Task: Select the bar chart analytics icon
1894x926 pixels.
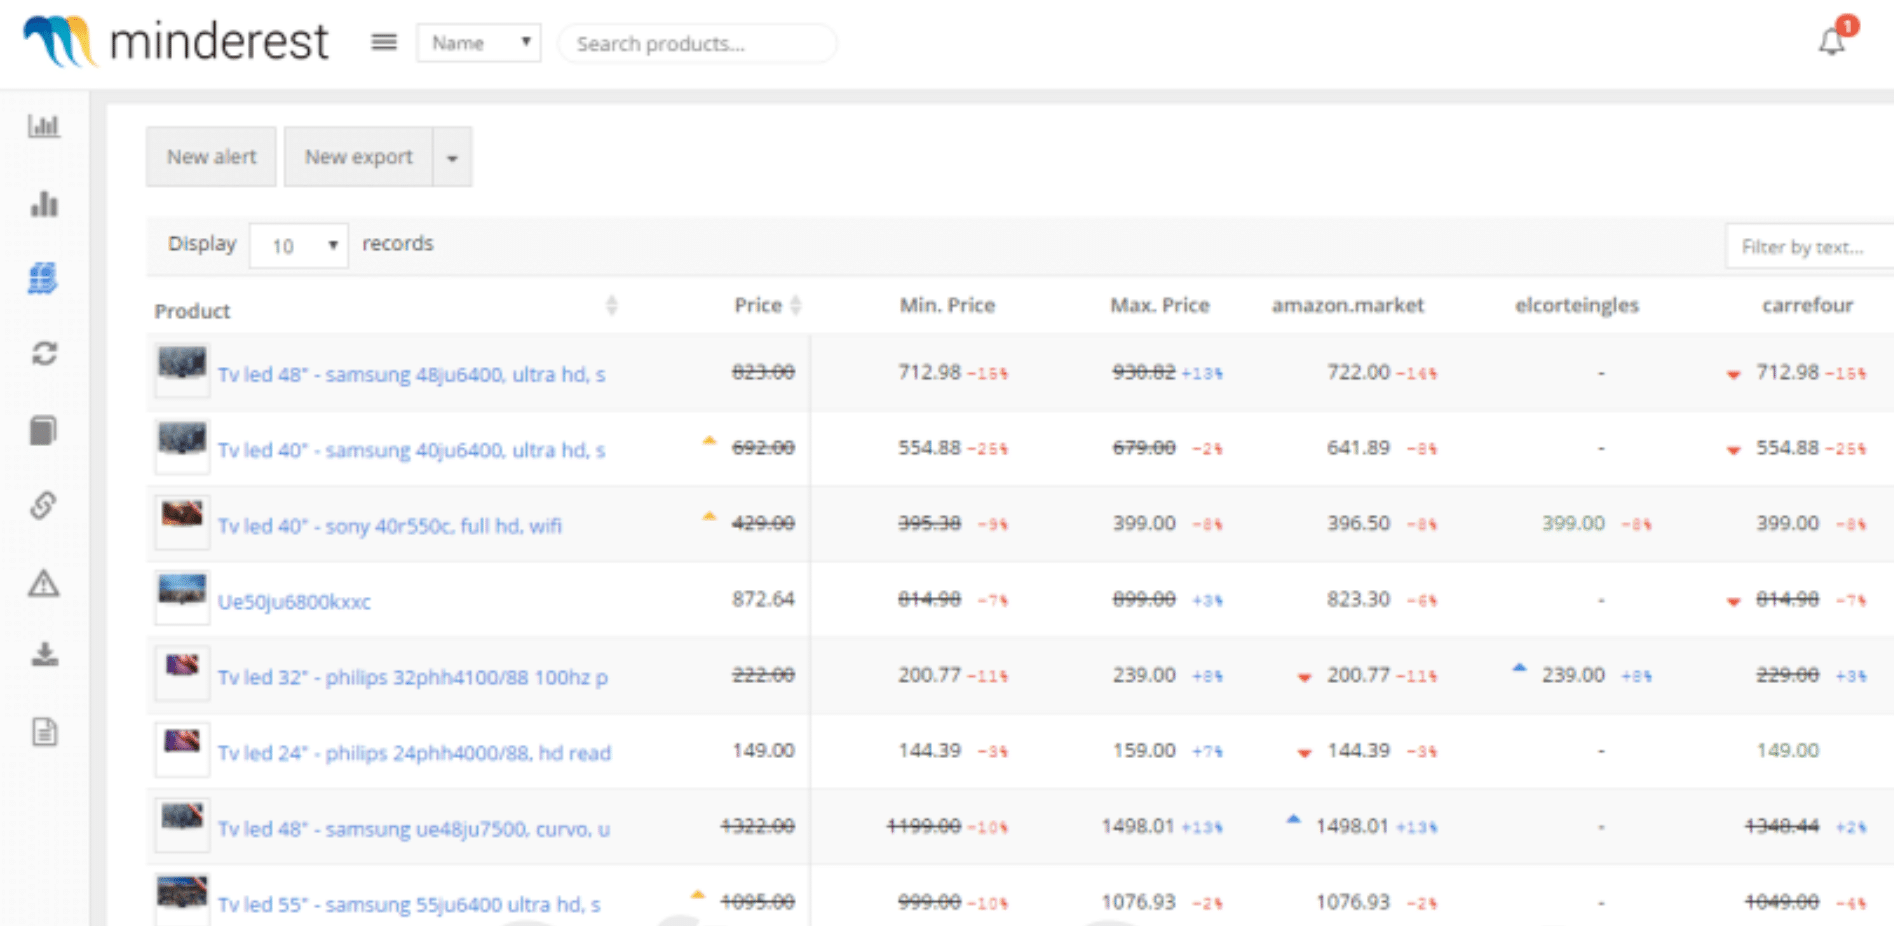Action: (x=45, y=204)
